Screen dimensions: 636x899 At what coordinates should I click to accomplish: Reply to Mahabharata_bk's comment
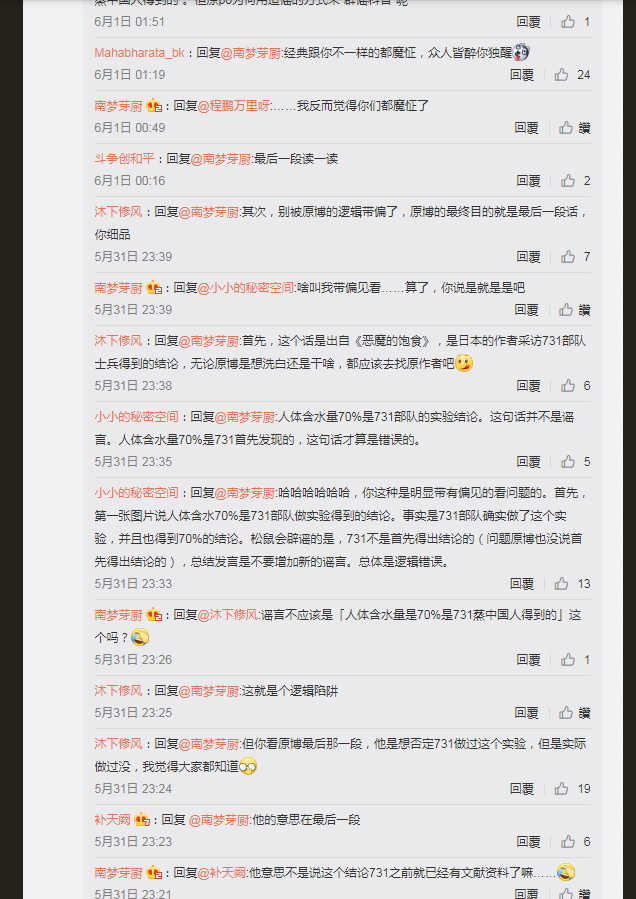pyautogui.click(x=522, y=75)
